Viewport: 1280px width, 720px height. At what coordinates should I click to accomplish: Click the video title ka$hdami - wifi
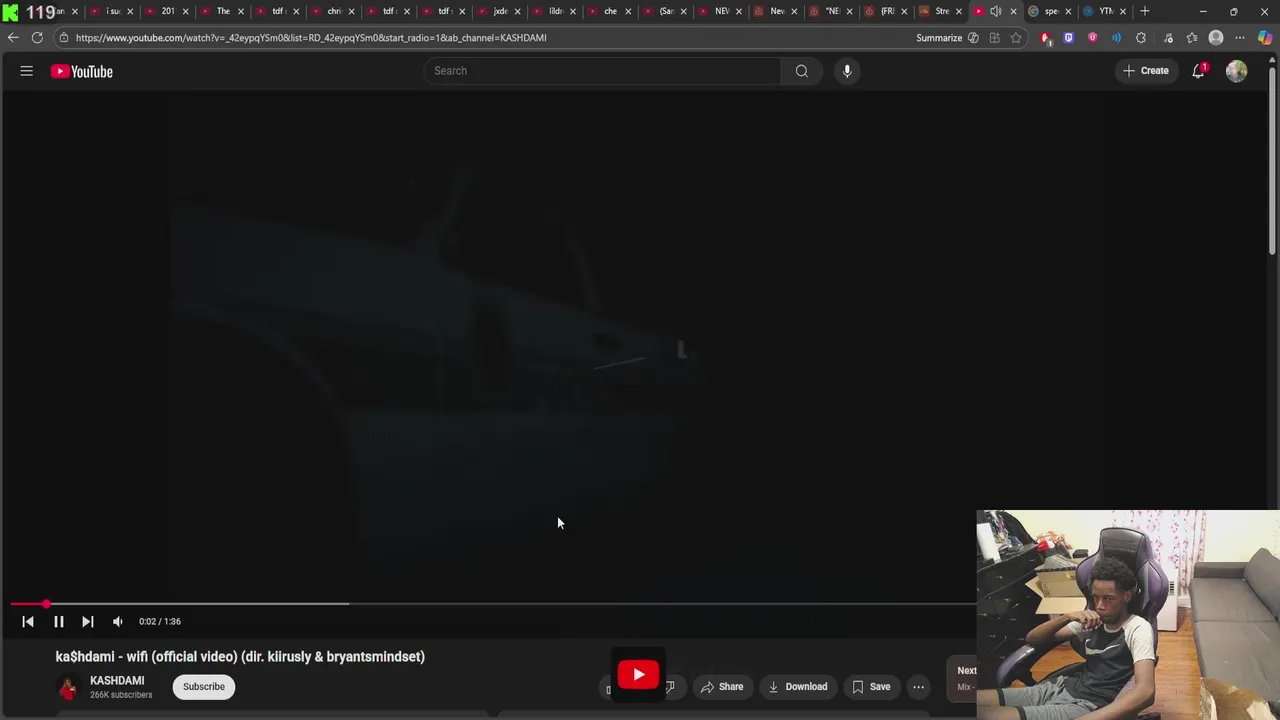point(240,657)
